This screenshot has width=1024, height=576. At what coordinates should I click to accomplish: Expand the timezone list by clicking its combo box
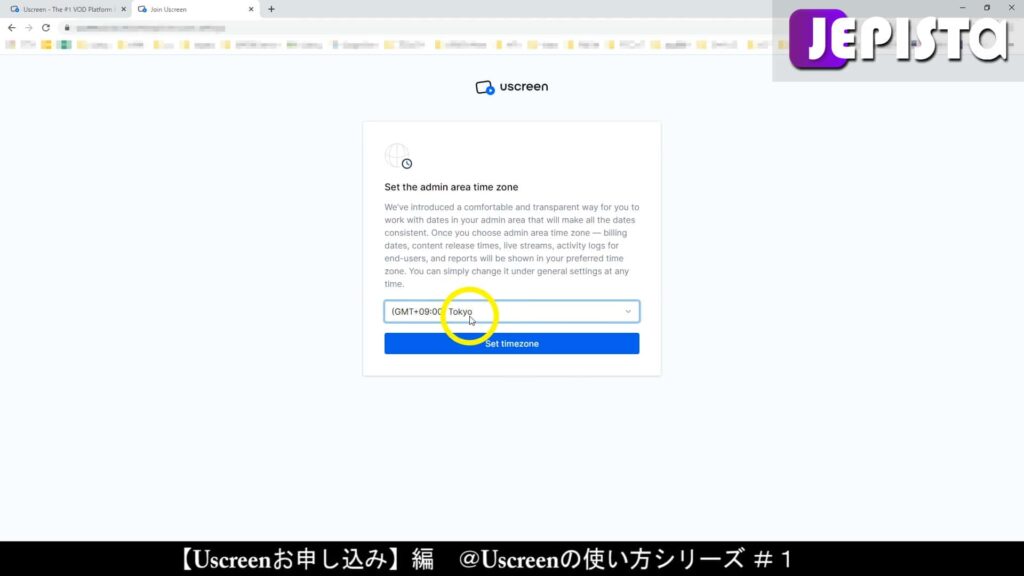click(x=511, y=311)
